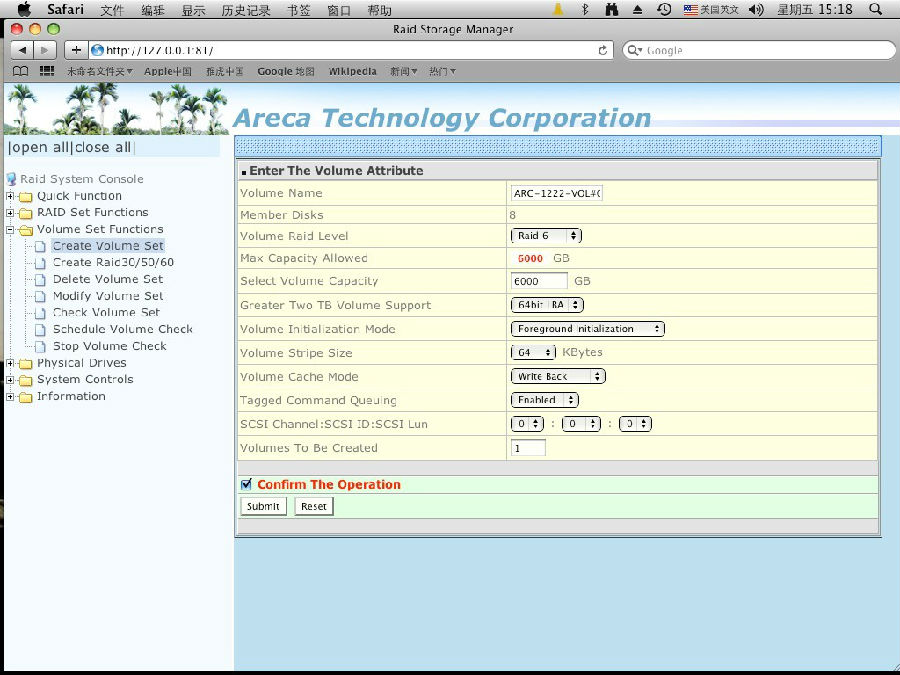Open the reading list book icon
The width and height of the screenshot is (900, 675).
click(21, 71)
